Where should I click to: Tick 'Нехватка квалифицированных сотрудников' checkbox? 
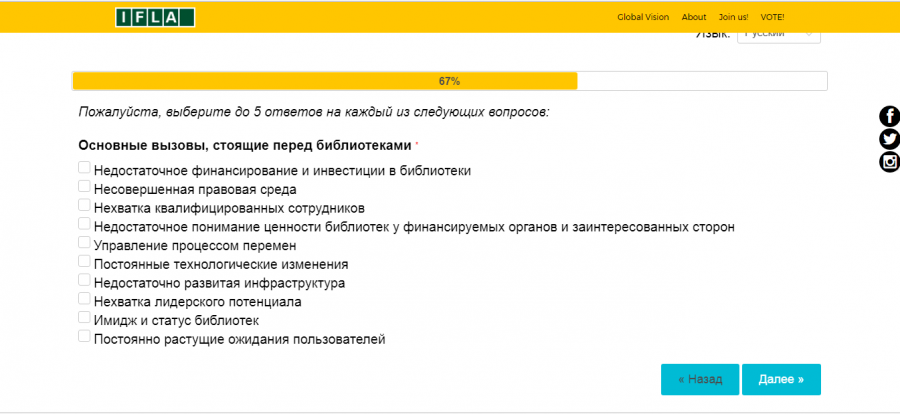pyautogui.click(x=84, y=205)
